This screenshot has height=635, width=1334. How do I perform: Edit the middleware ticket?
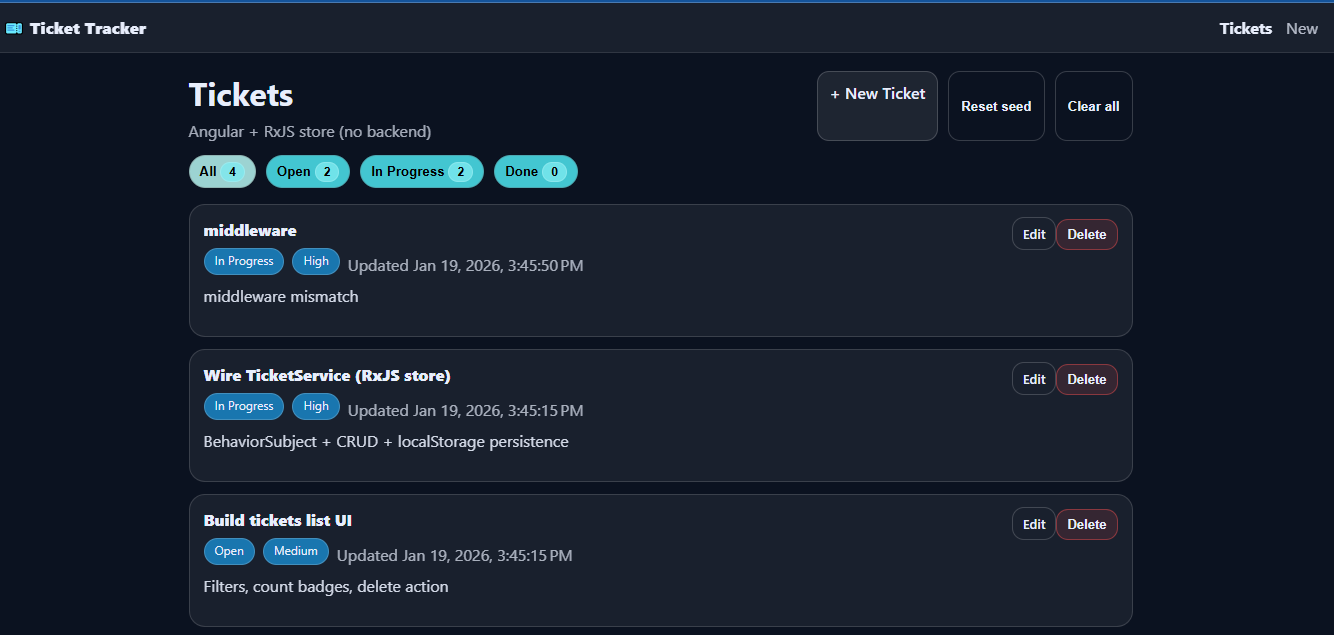(1033, 233)
